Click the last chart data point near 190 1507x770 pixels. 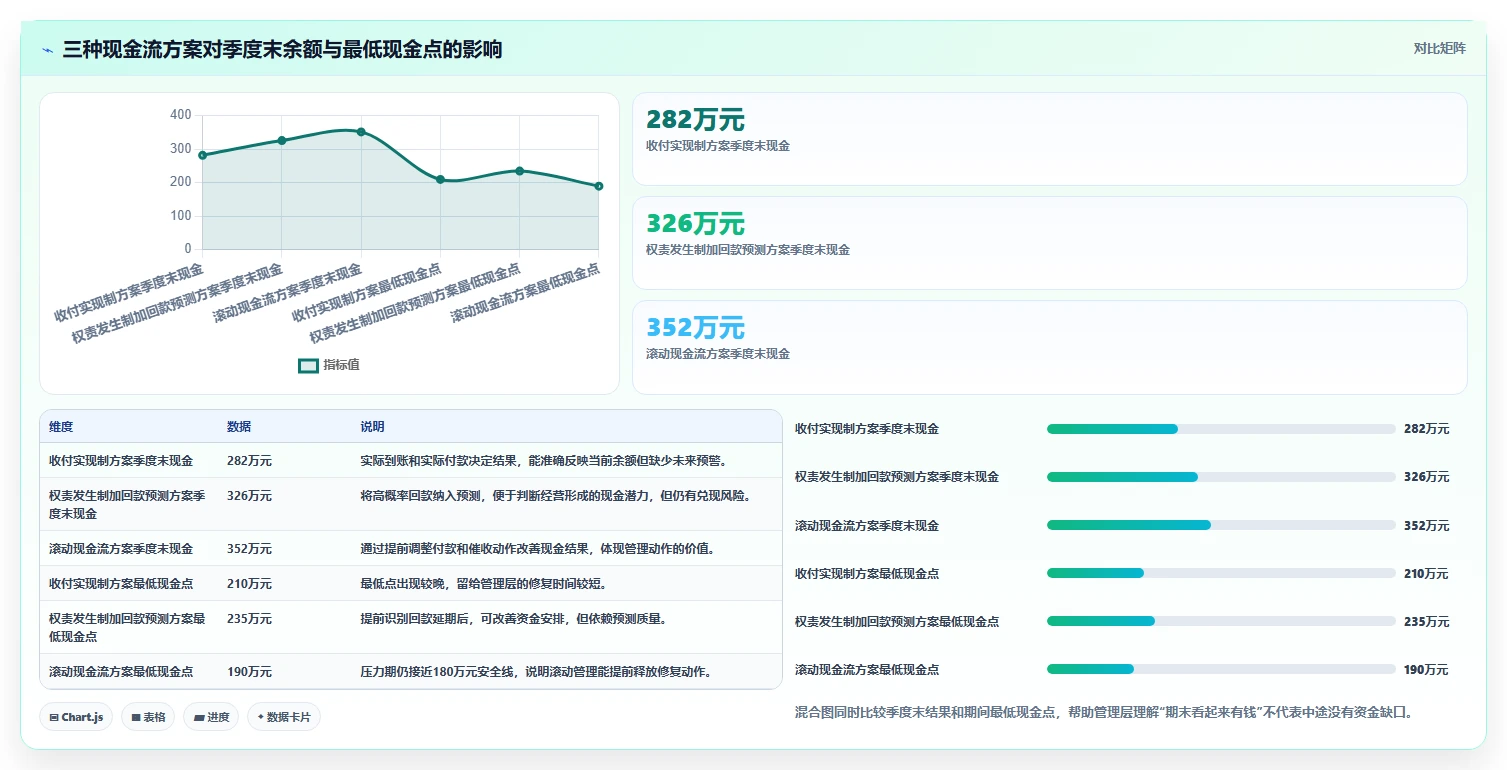598,186
